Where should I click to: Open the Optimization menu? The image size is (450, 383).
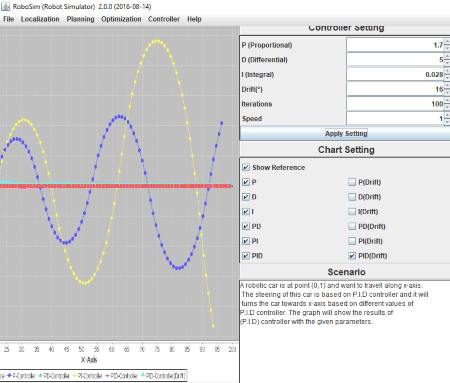(121, 19)
